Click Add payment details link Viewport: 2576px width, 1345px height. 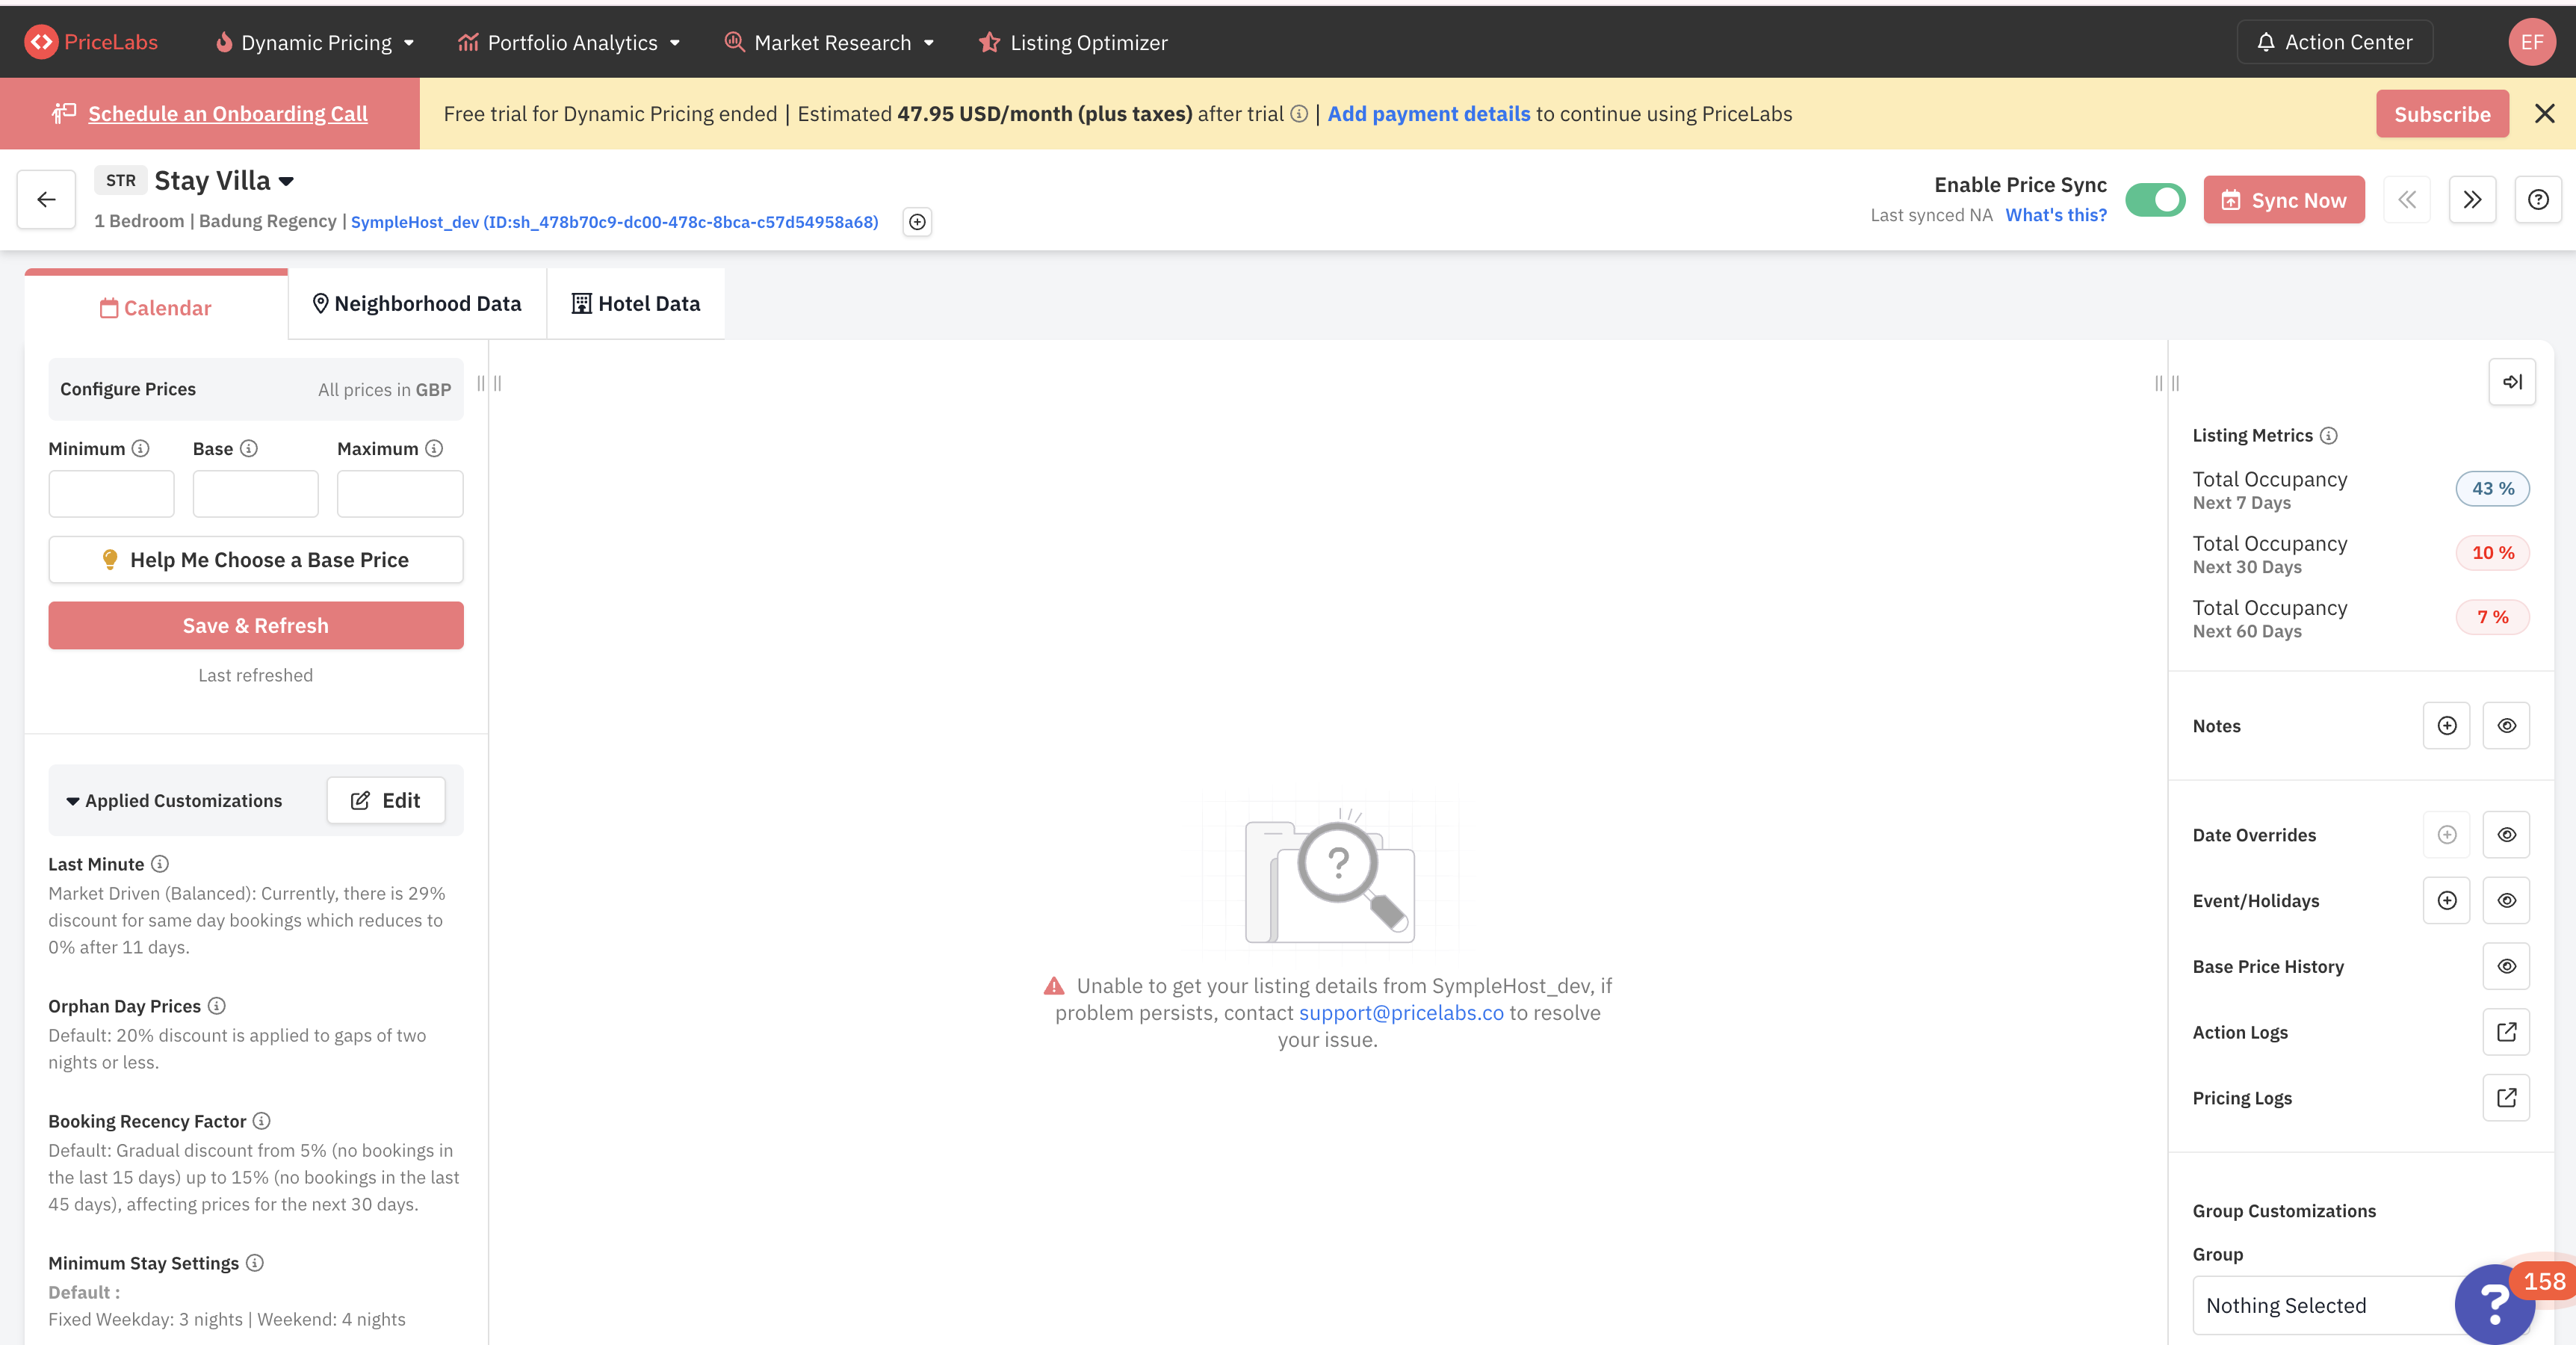click(x=1428, y=114)
